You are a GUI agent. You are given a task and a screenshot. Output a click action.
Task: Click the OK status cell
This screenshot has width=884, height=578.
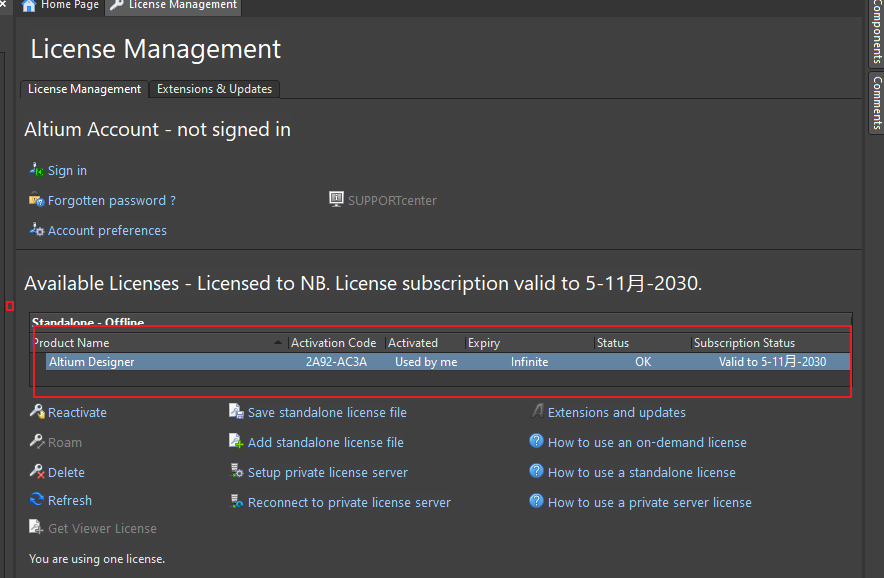643,362
